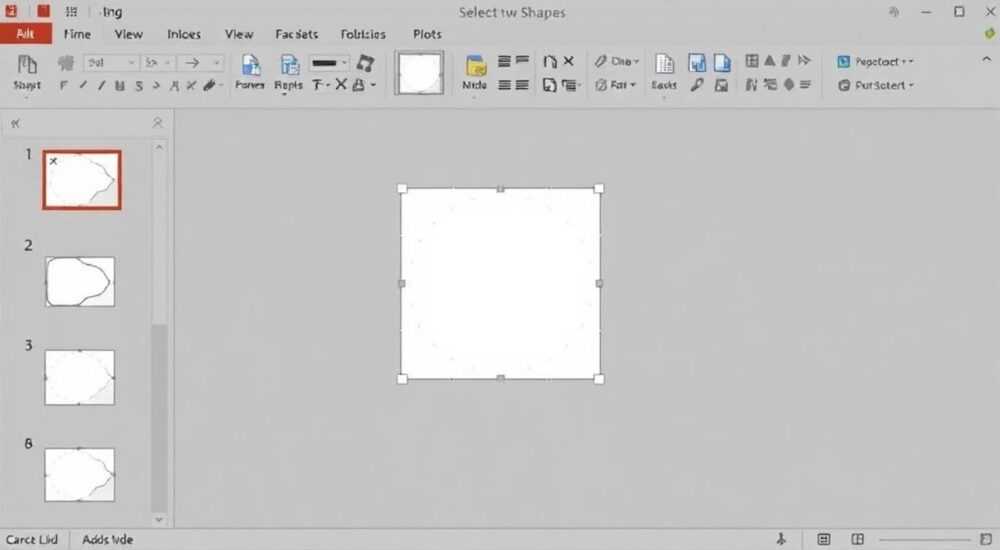The image size is (1000, 550).
Task: Open the PurSotert dropdown
Action: coord(875,85)
